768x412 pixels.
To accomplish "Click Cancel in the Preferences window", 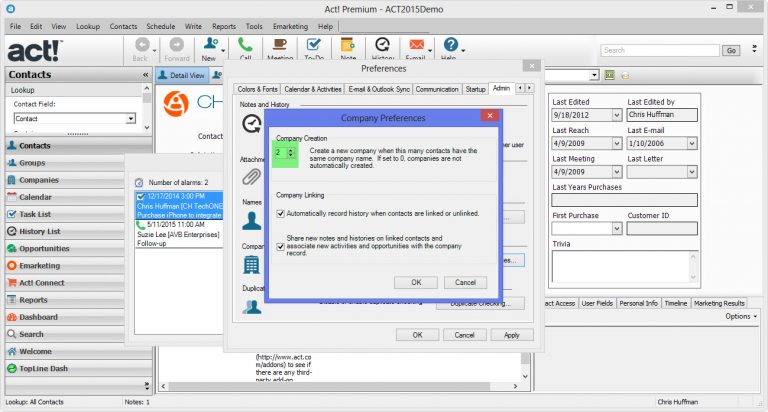I will 464,335.
